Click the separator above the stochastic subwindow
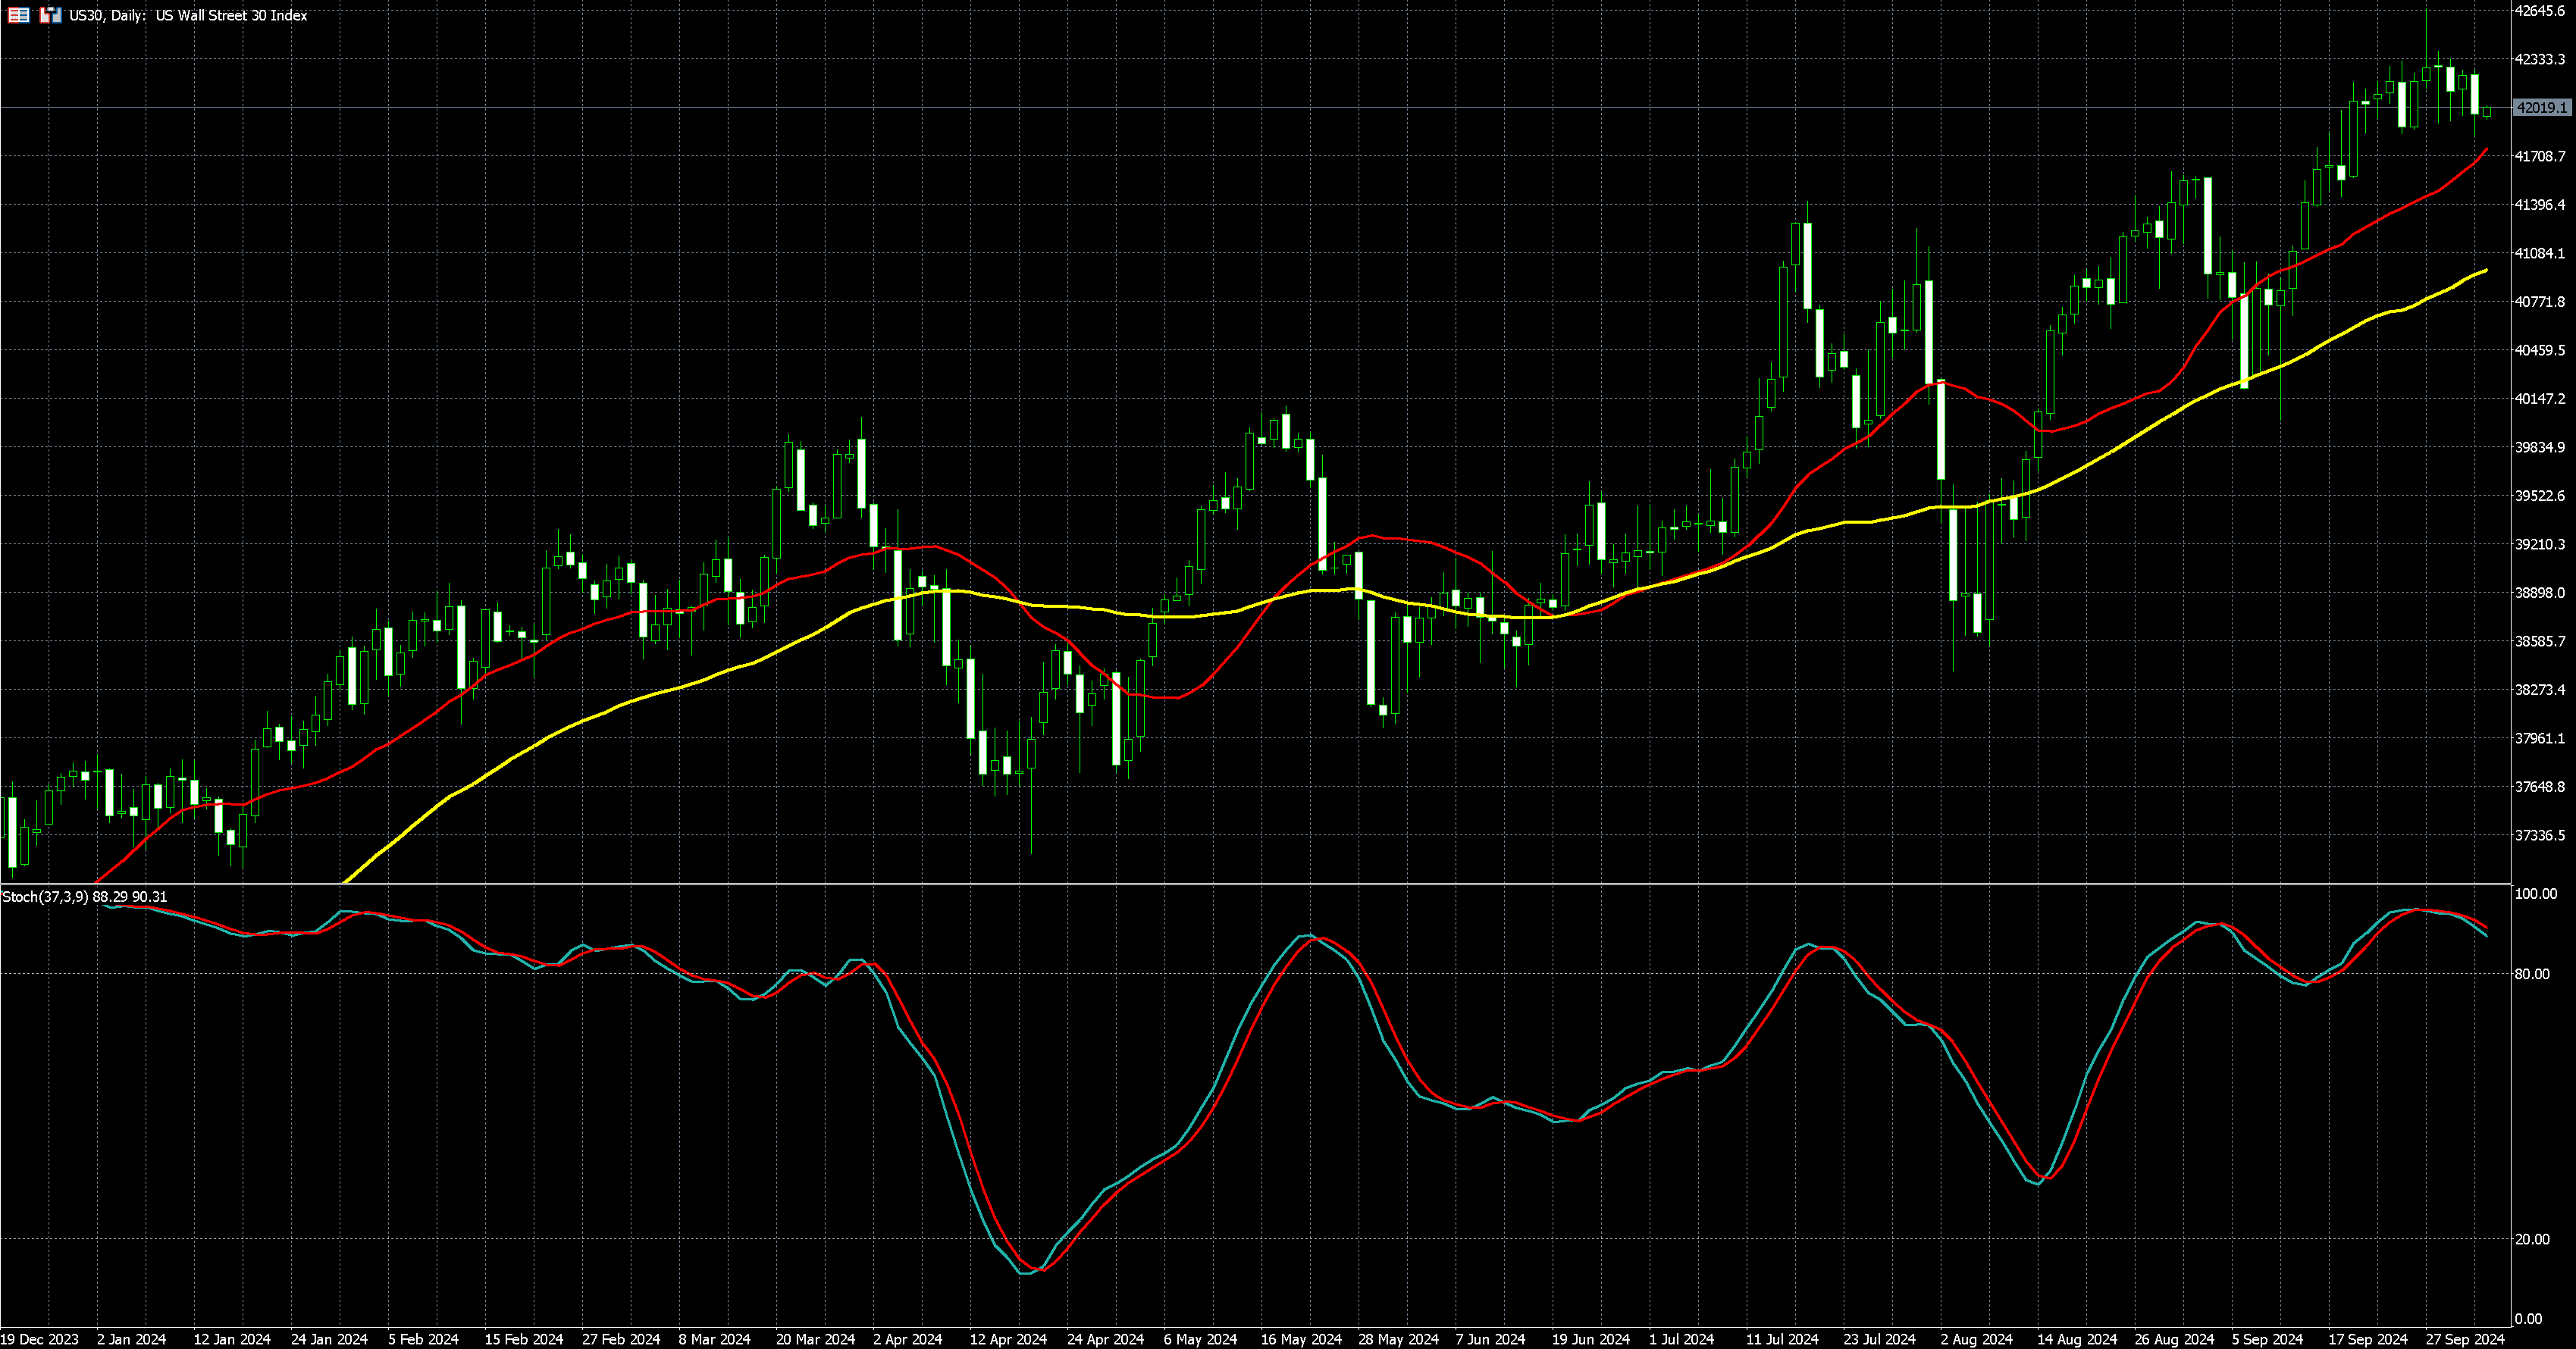 (1250, 884)
